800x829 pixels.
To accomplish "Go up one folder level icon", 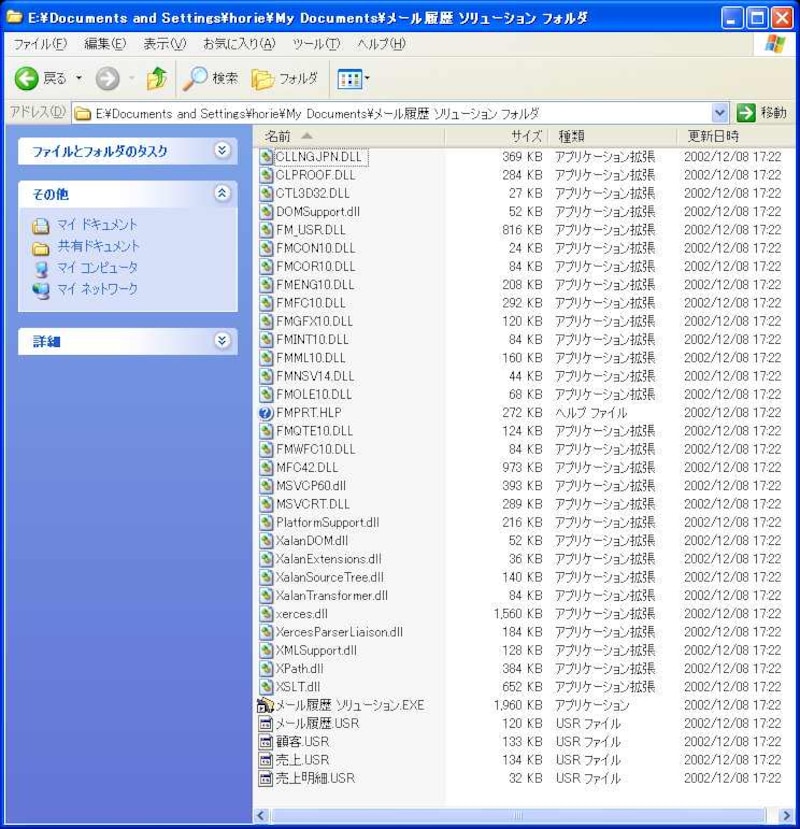I will 157,79.
